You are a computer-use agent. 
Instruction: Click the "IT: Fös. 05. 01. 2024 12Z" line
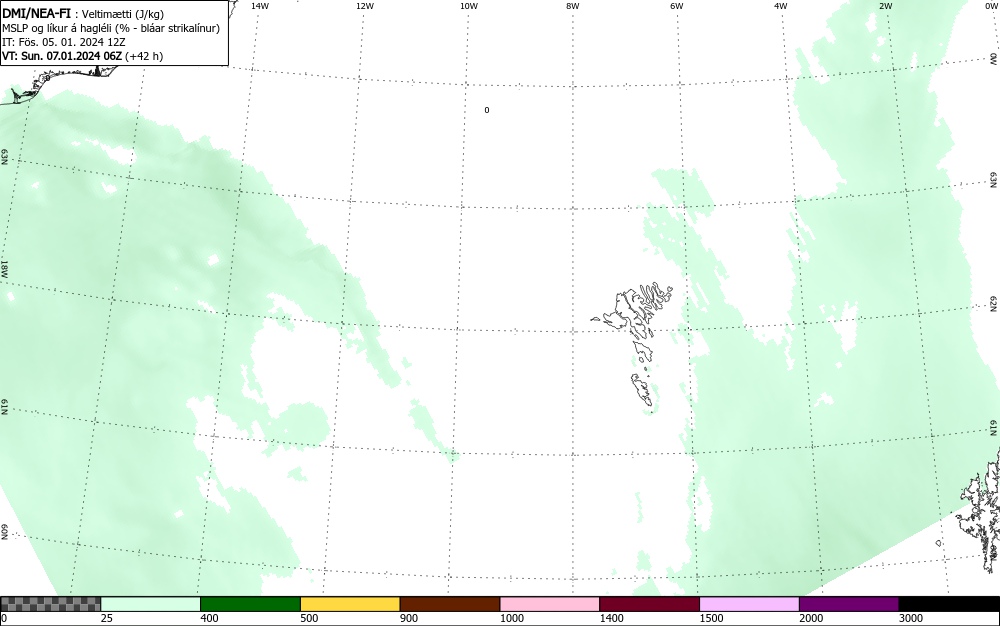click(x=64, y=42)
